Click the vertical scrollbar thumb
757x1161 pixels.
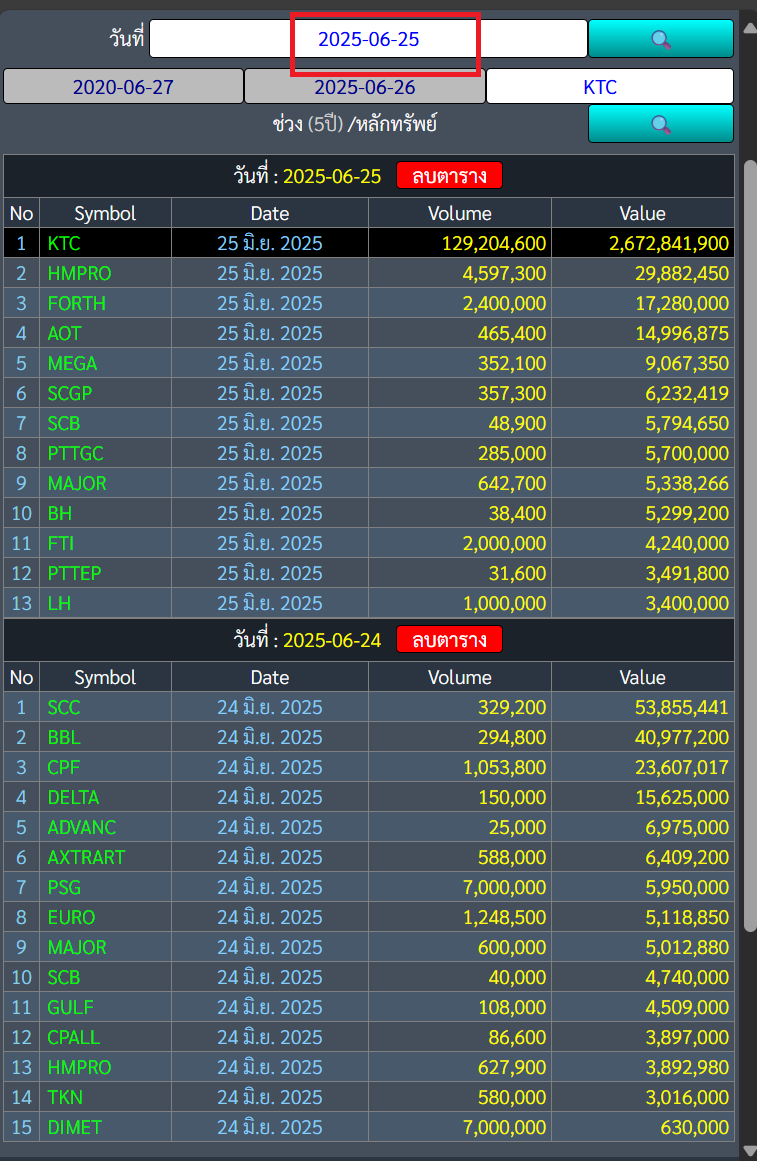coord(750,545)
